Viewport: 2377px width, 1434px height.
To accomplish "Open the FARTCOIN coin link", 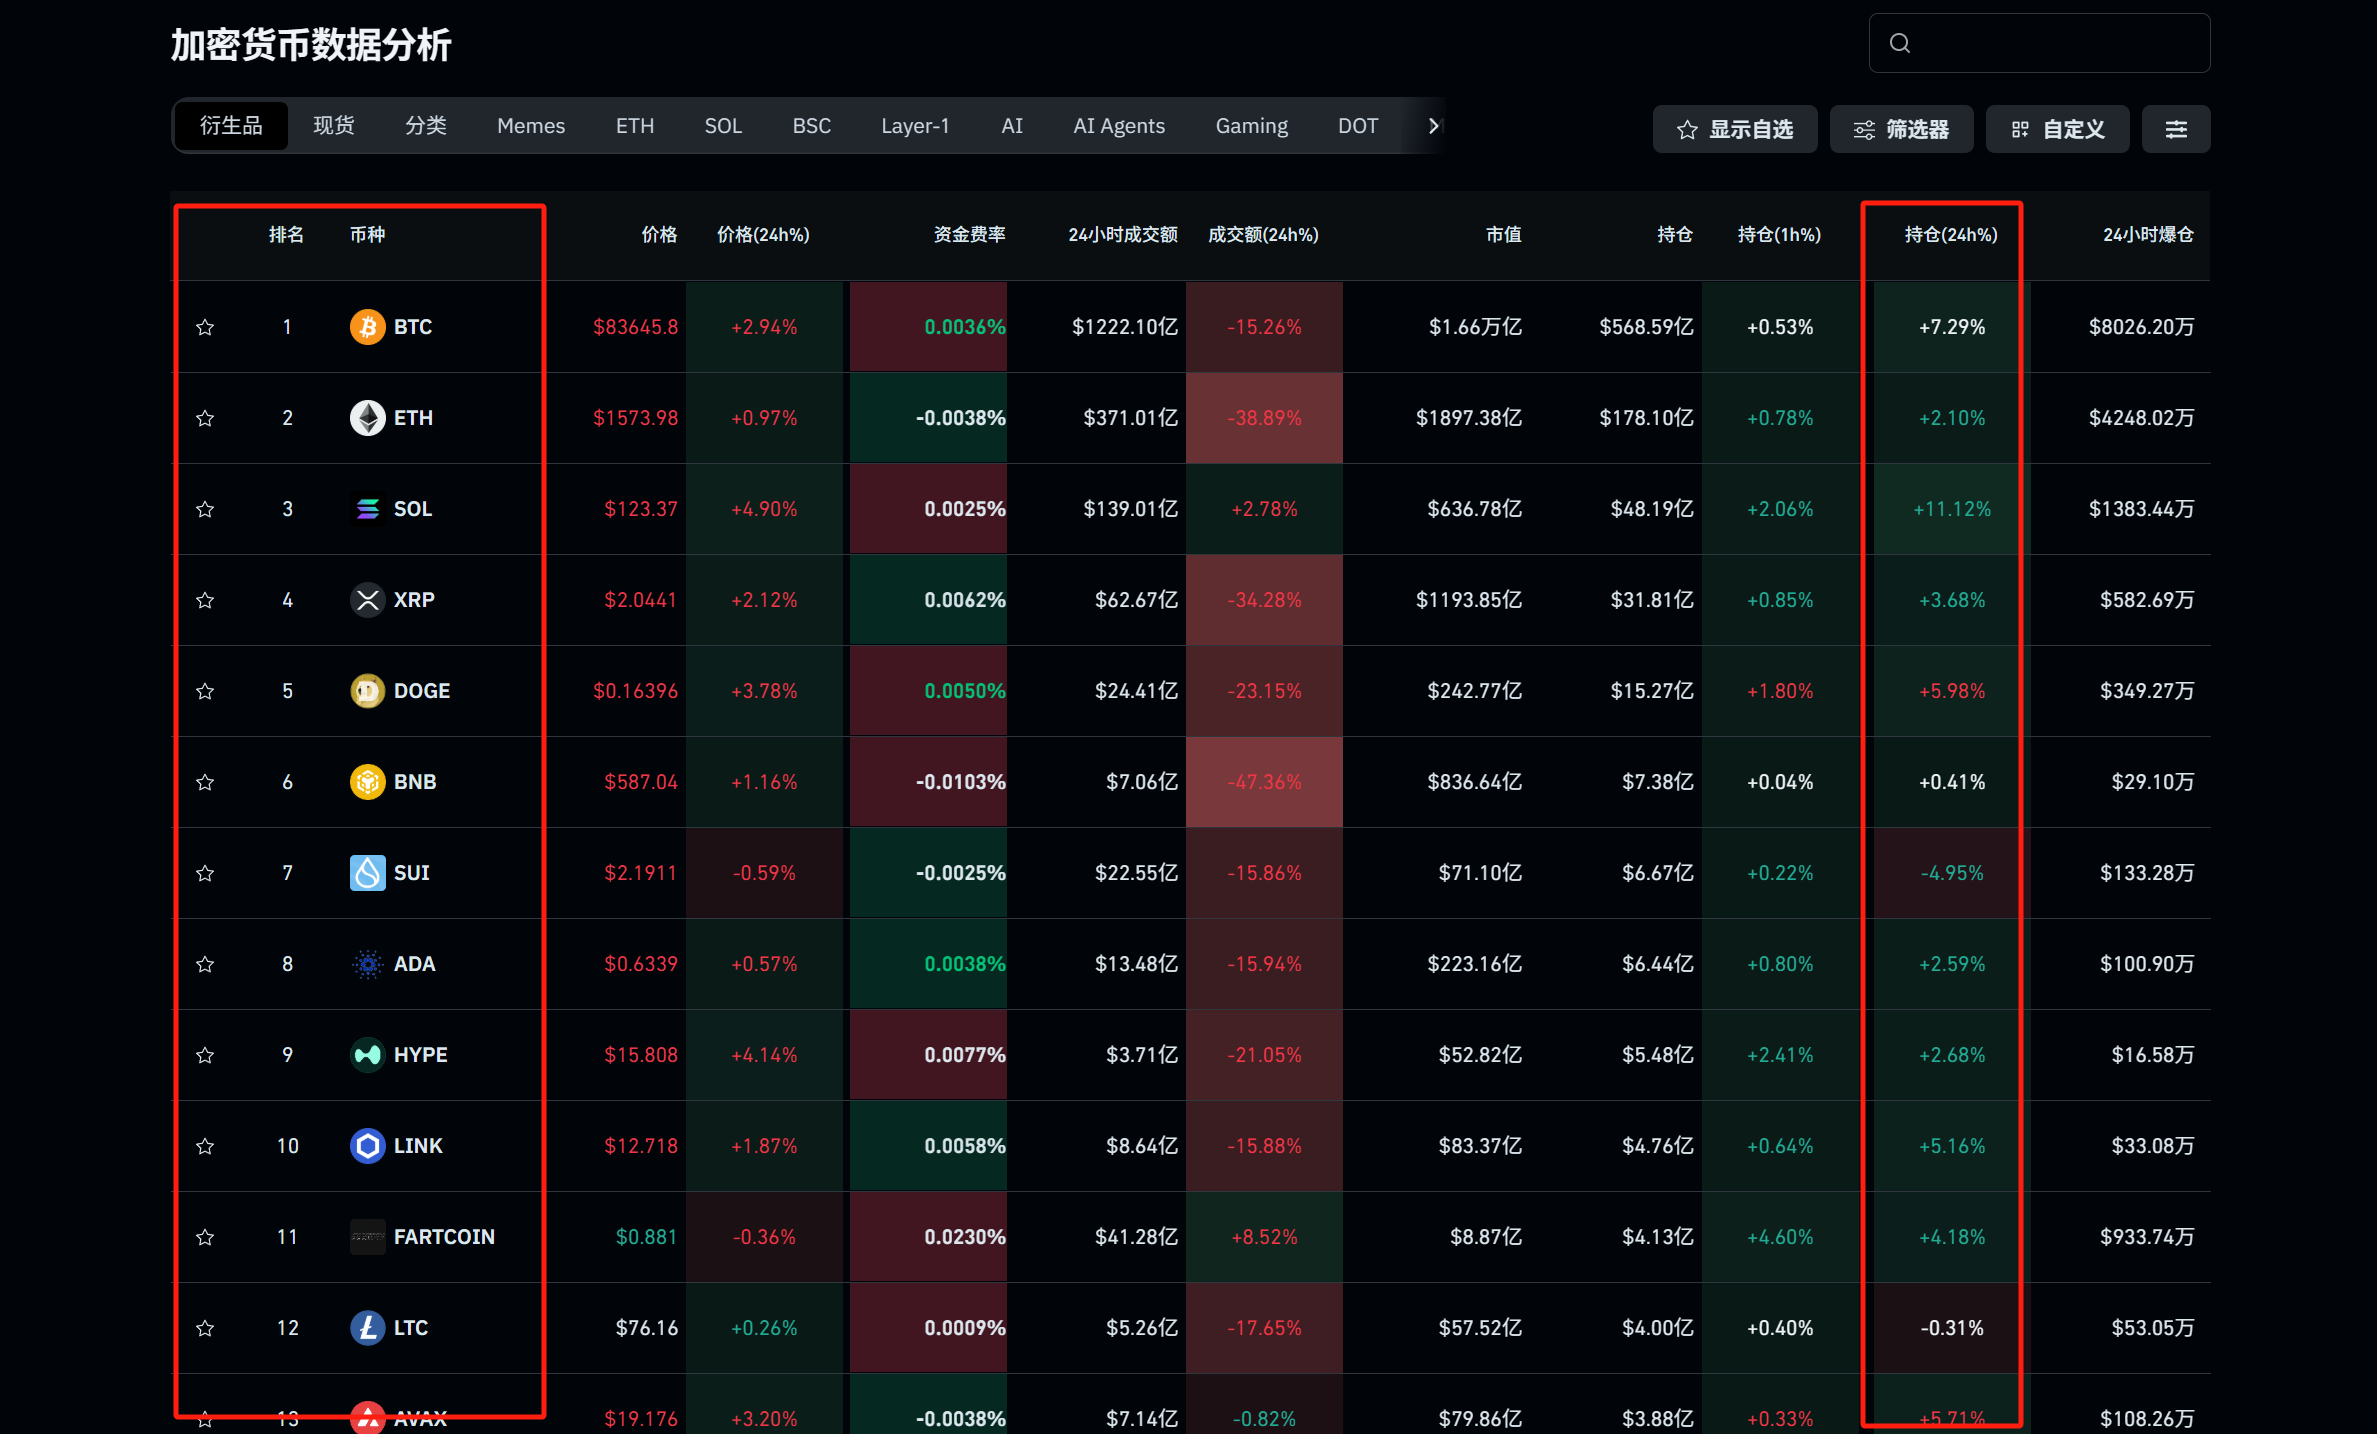I will tap(443, 1237).
